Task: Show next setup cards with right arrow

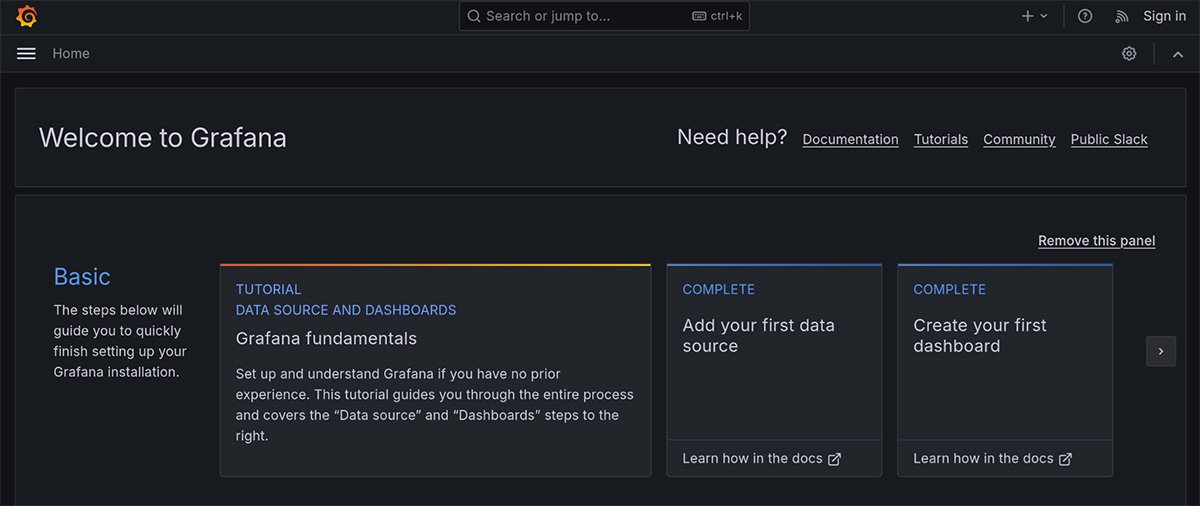Action: [x=1160, y=351]
